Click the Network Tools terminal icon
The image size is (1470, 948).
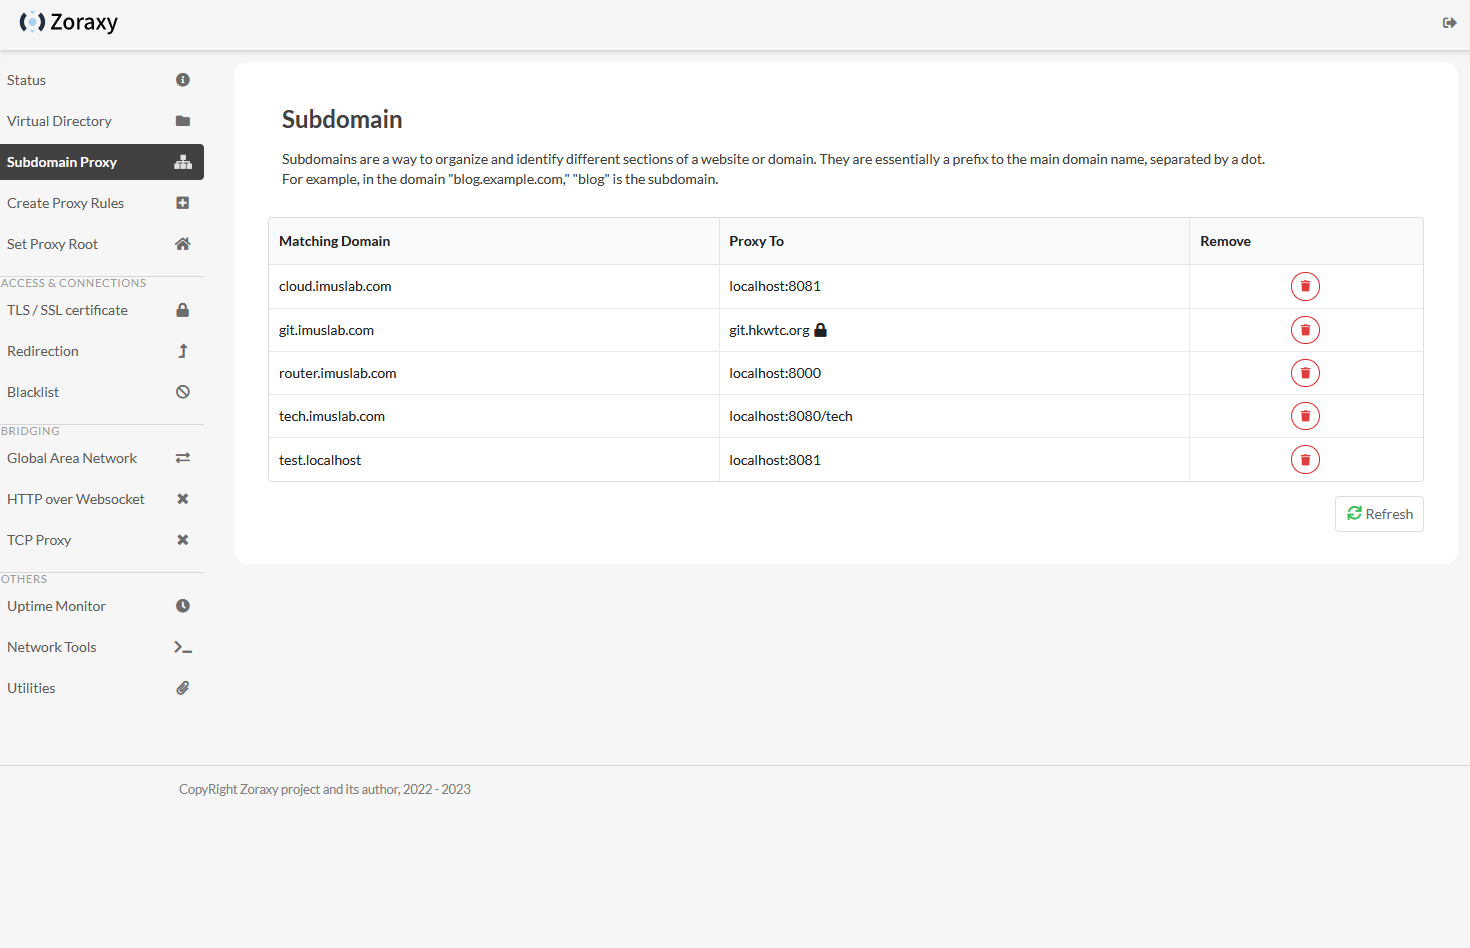[x=183, y=647]
